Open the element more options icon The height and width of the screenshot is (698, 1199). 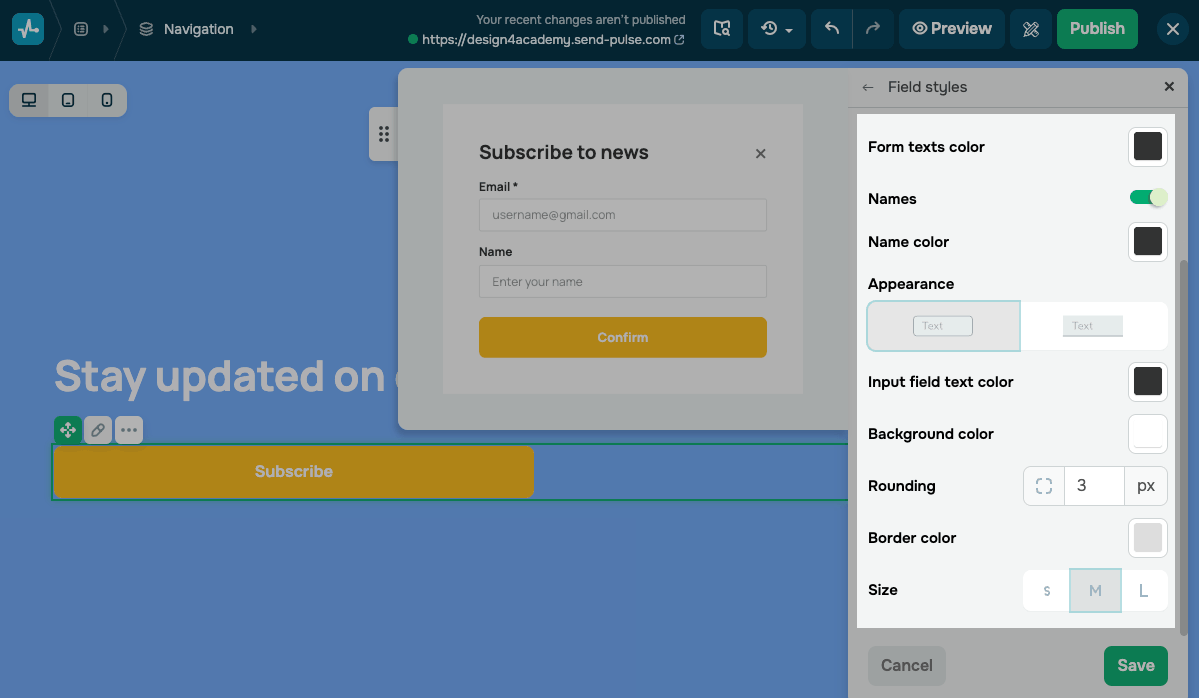click(128, 430)
